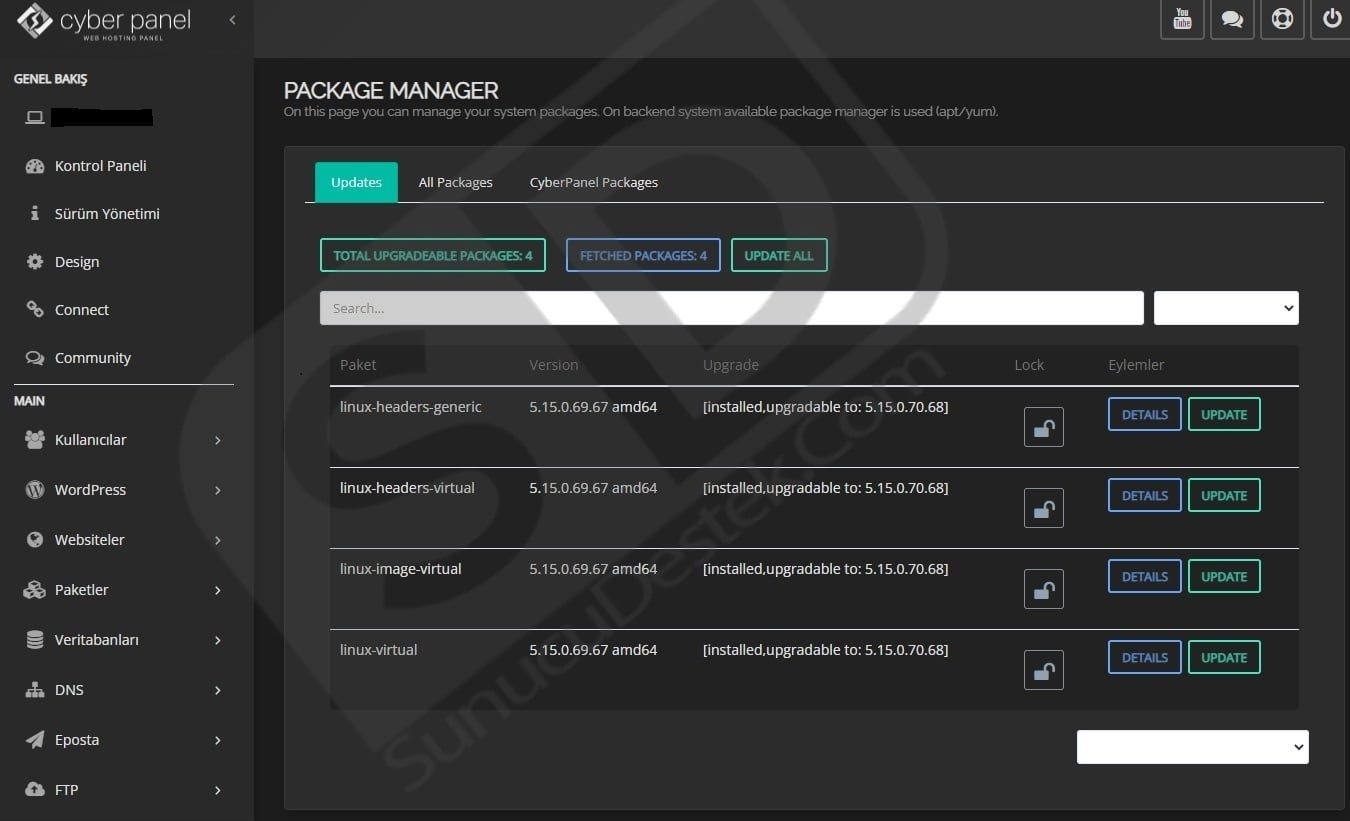Expand the FTP submenu arrow
This screenshot has width=1350, height=821.
point(217,790)
